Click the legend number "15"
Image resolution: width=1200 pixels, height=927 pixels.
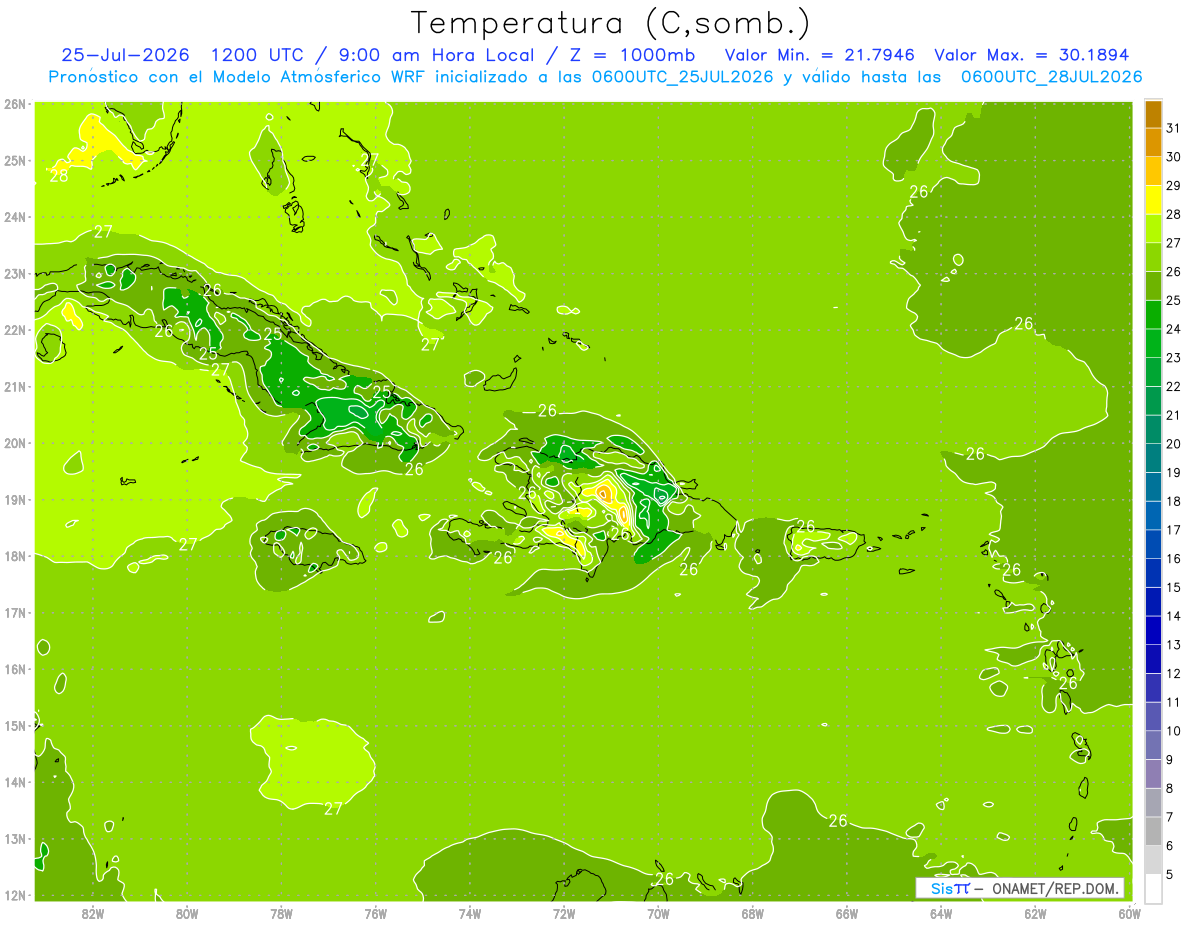(1173, 587)
